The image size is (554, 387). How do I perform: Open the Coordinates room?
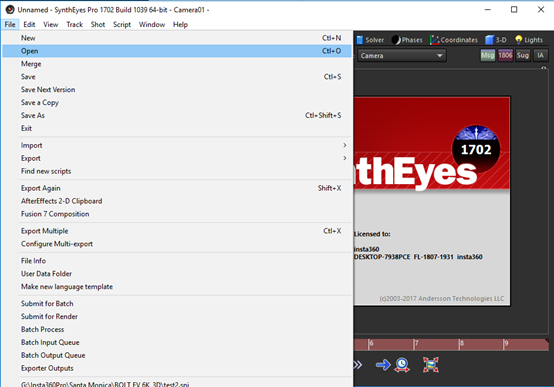click(x=454, y=40)
